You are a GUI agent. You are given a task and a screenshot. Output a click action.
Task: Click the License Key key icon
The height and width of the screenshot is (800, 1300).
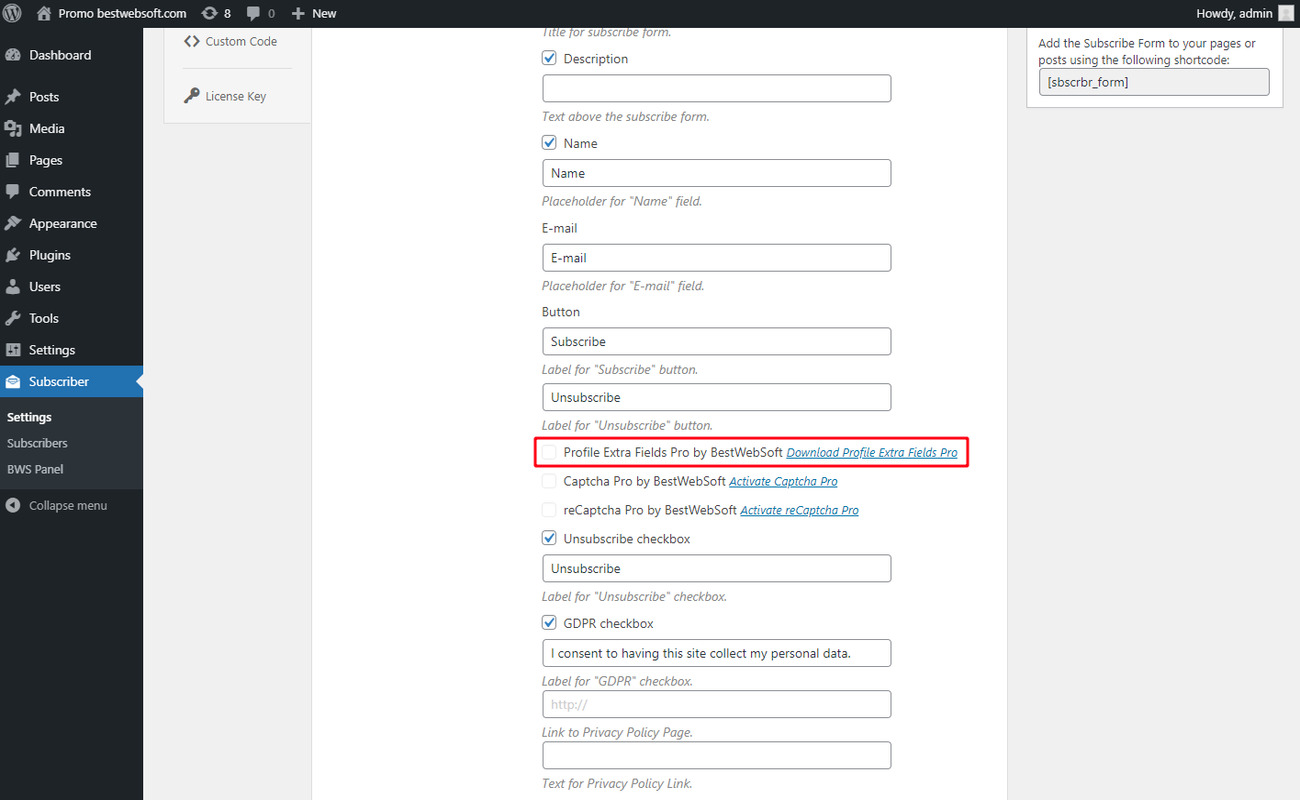192,96
